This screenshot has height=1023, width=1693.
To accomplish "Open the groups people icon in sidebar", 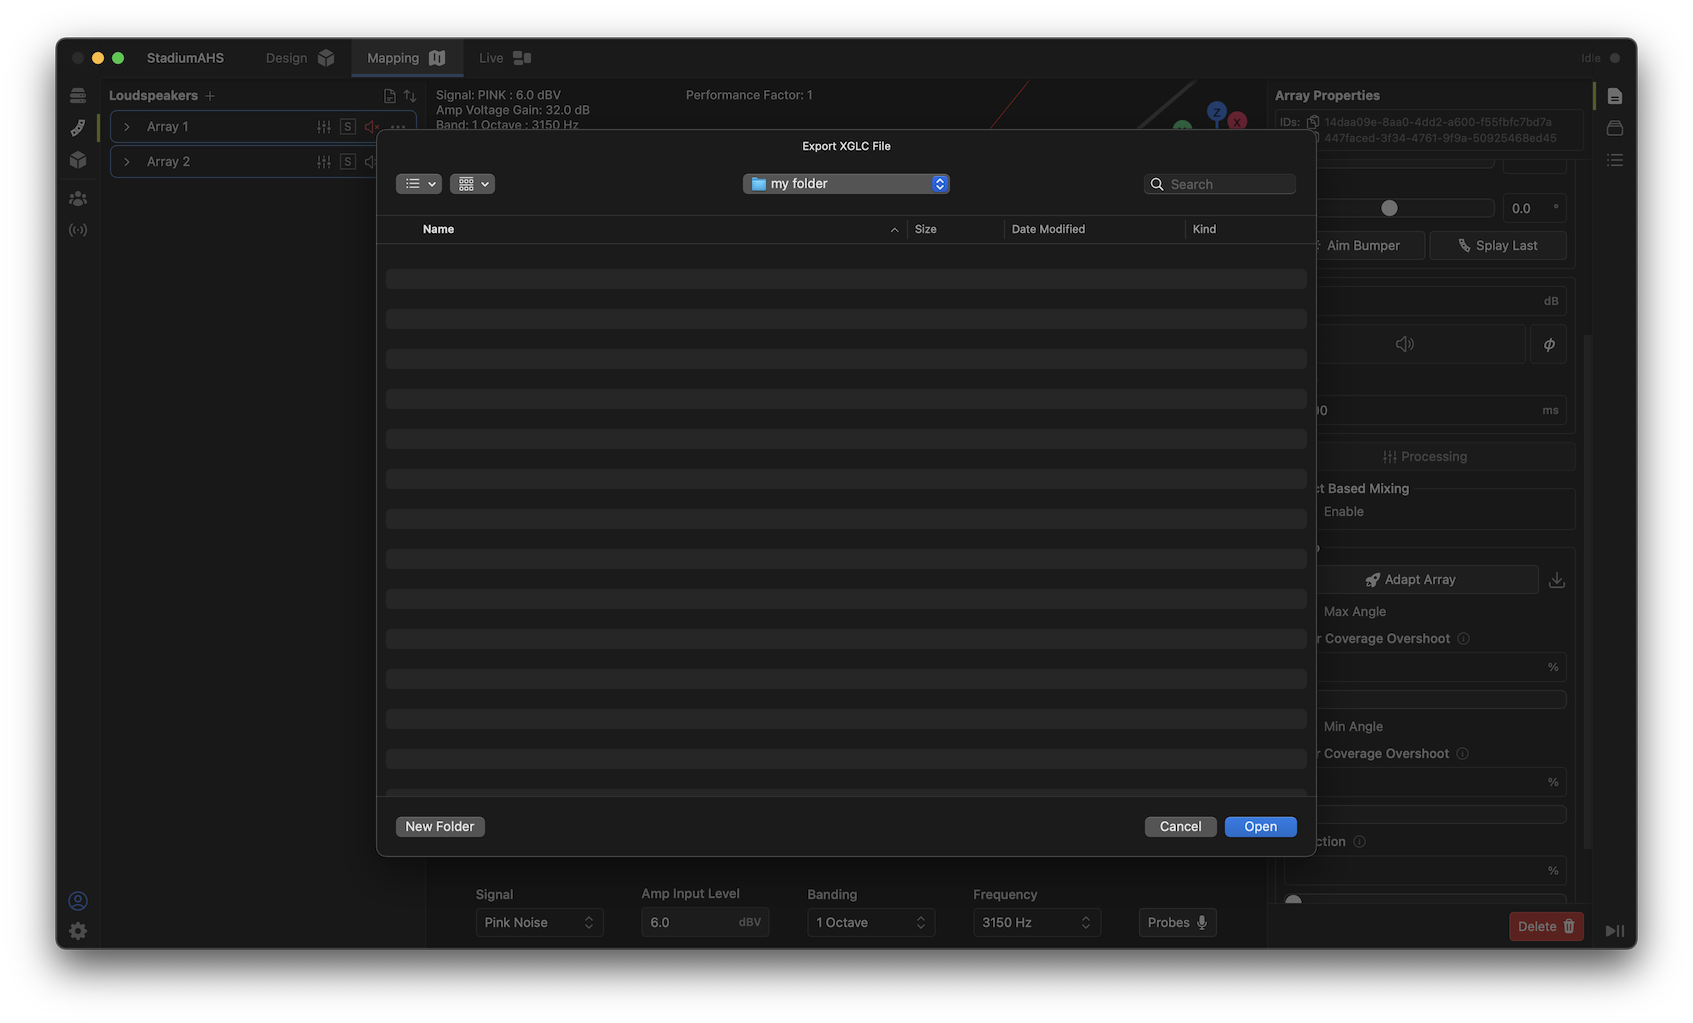I will (78, 199).
